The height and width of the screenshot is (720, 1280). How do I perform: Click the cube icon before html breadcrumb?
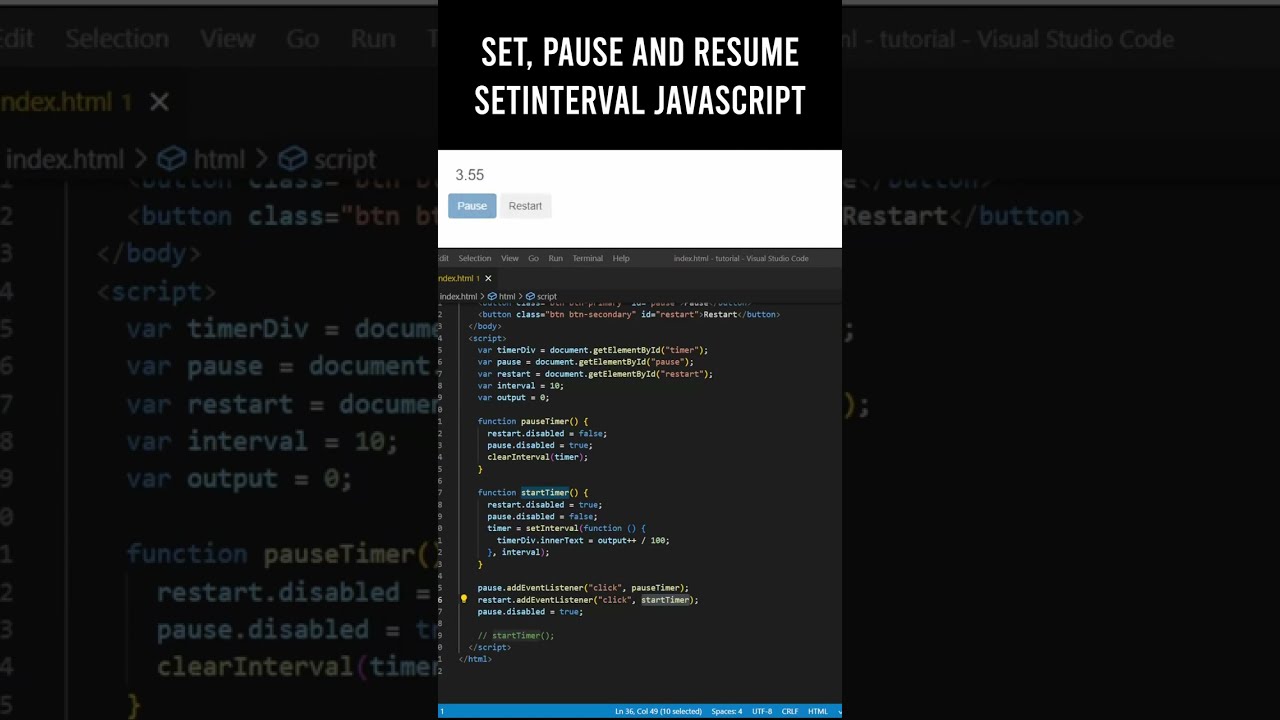tap(492, 297)
